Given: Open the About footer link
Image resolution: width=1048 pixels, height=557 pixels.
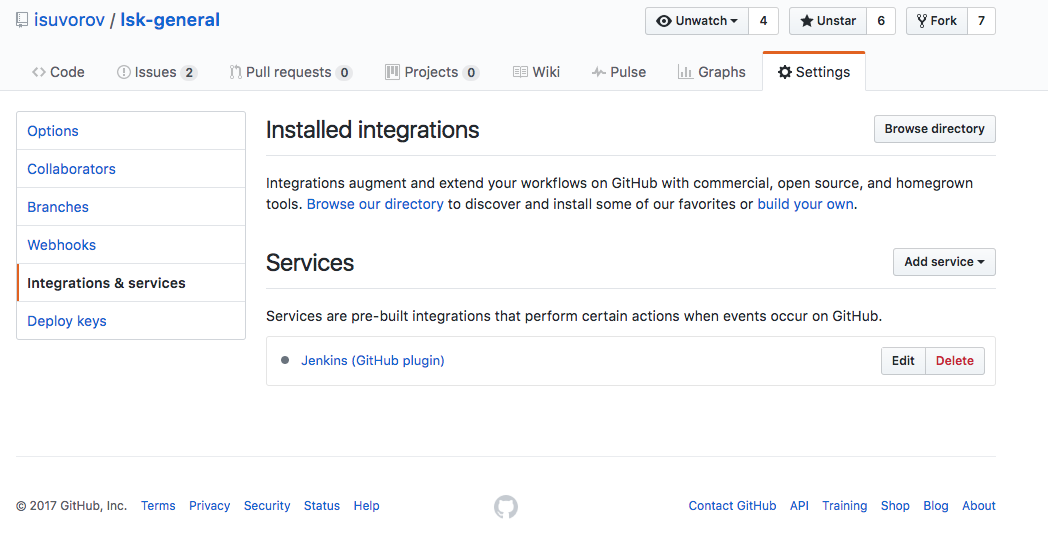Looking at the screenshot, I should [978, 506].
